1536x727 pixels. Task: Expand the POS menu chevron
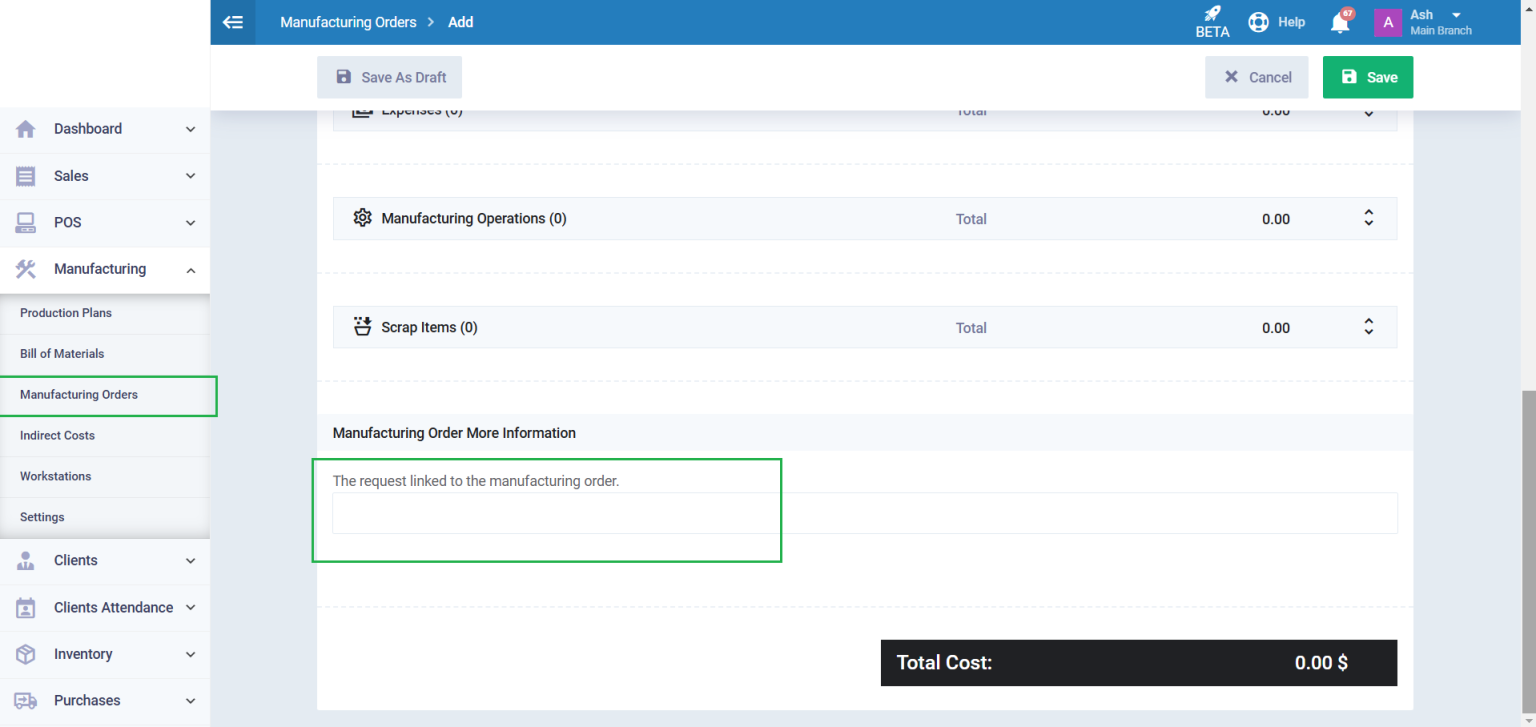click(191, 222)
